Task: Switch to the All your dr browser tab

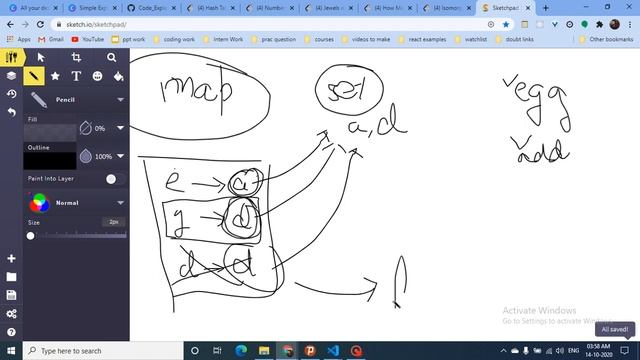Action: [x=34, y=8]
